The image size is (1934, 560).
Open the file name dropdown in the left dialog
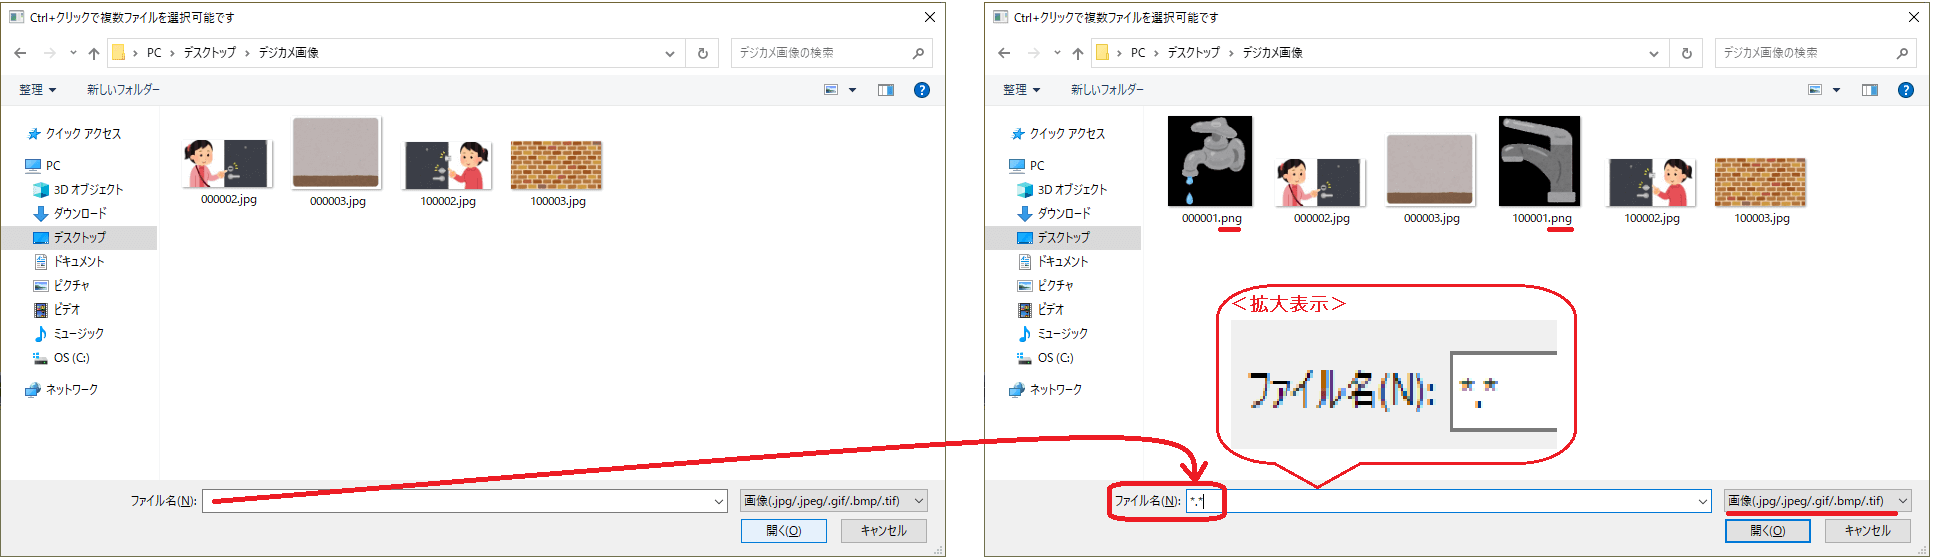(x=718, y=501)
